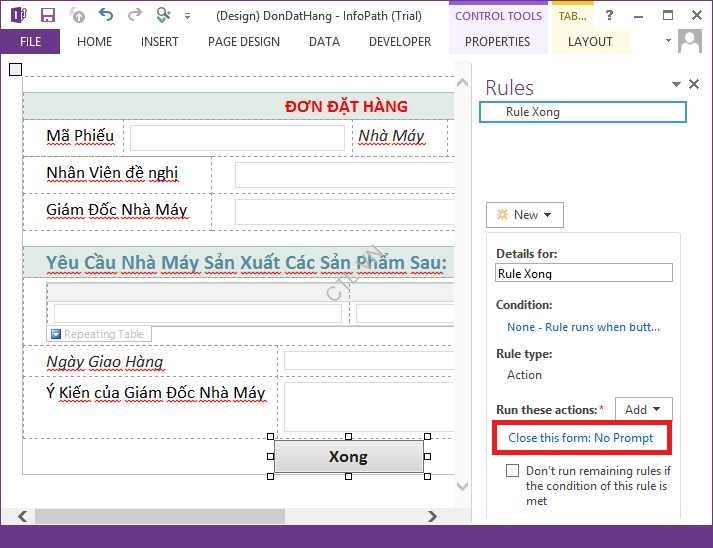713x548 pixels.
Task: Click the form's top-left selection handle box
Action: (15, 69)
